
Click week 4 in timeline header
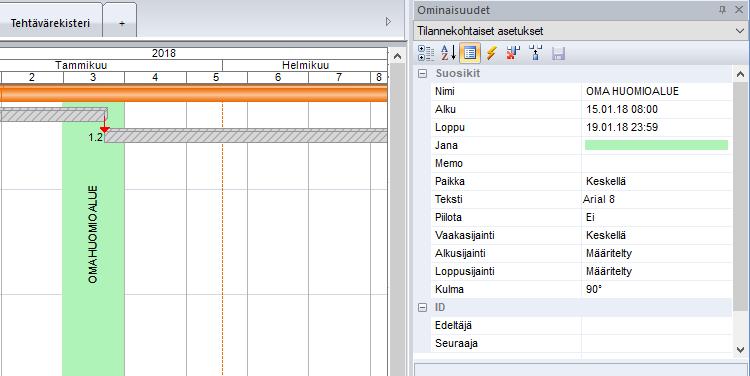(155, 77)
